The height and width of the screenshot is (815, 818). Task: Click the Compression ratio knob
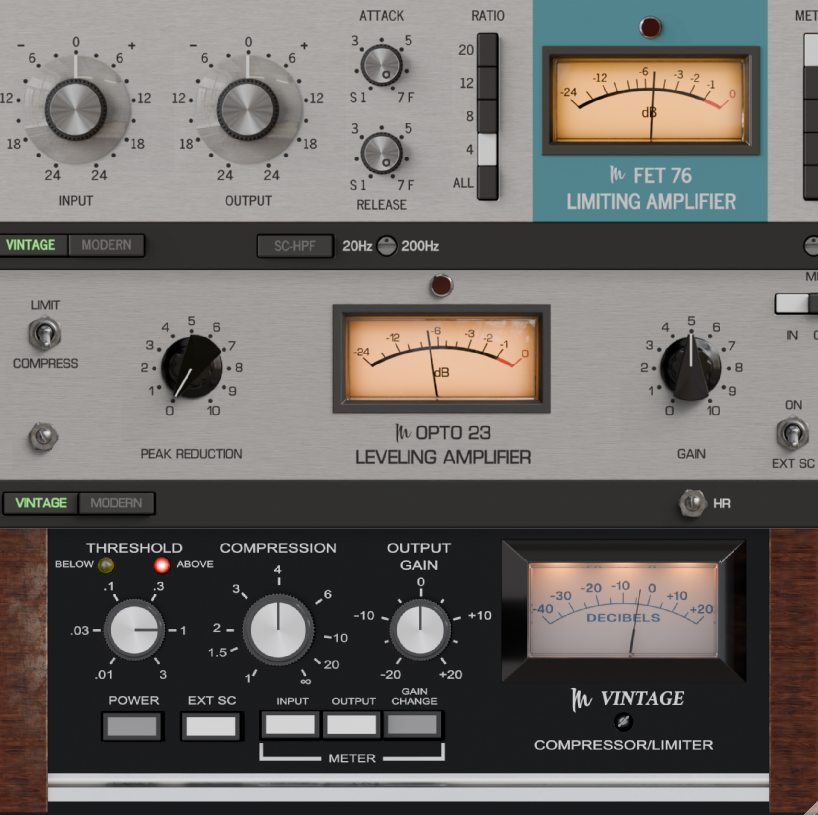pyautogui.click(x=278, y=629)
